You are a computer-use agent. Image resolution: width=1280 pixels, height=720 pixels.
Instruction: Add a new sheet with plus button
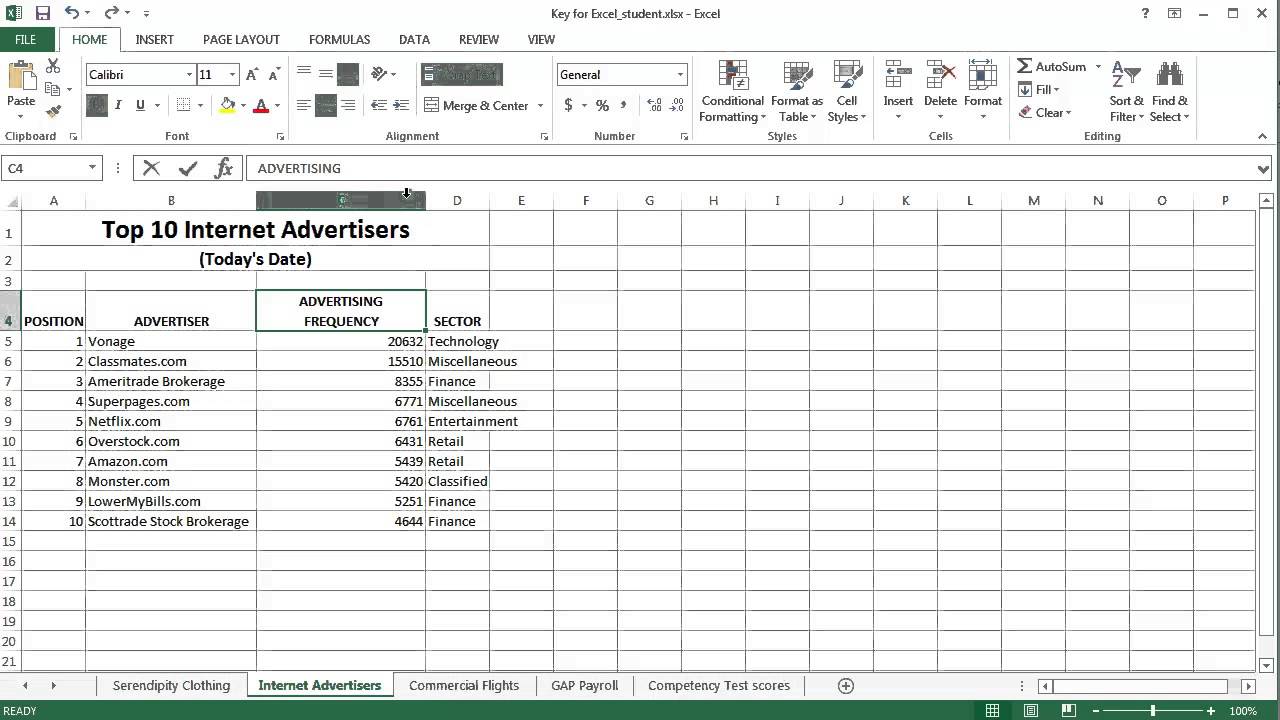coord(846,685)
